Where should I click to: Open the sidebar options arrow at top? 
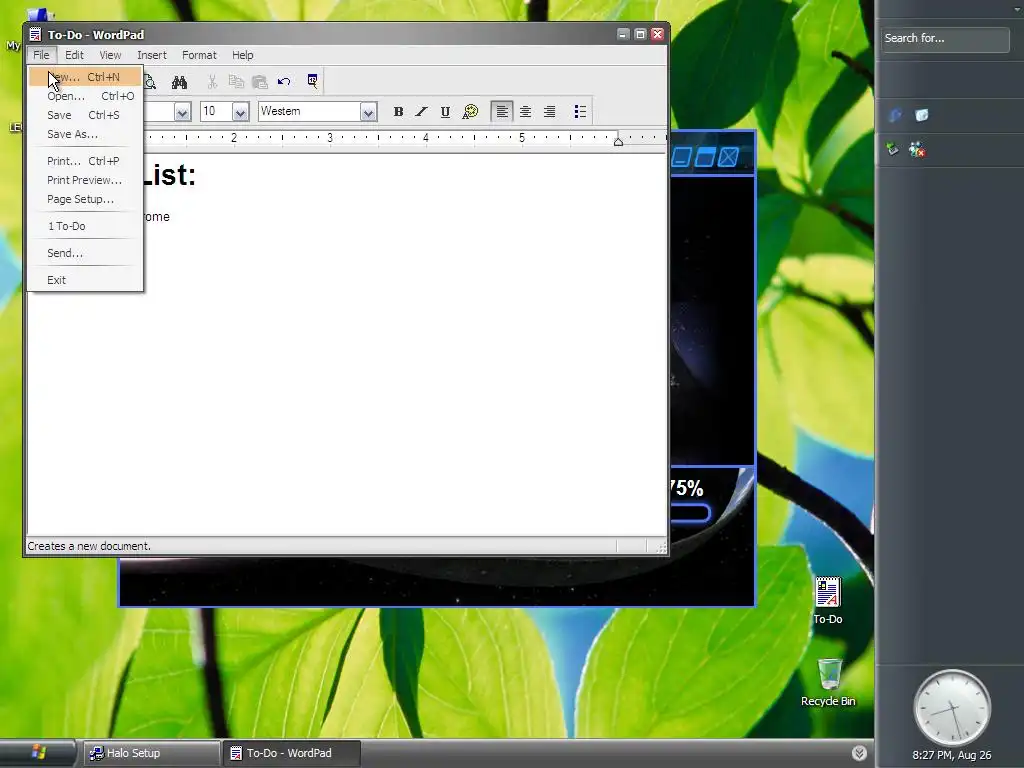[x=1017, y=8]
